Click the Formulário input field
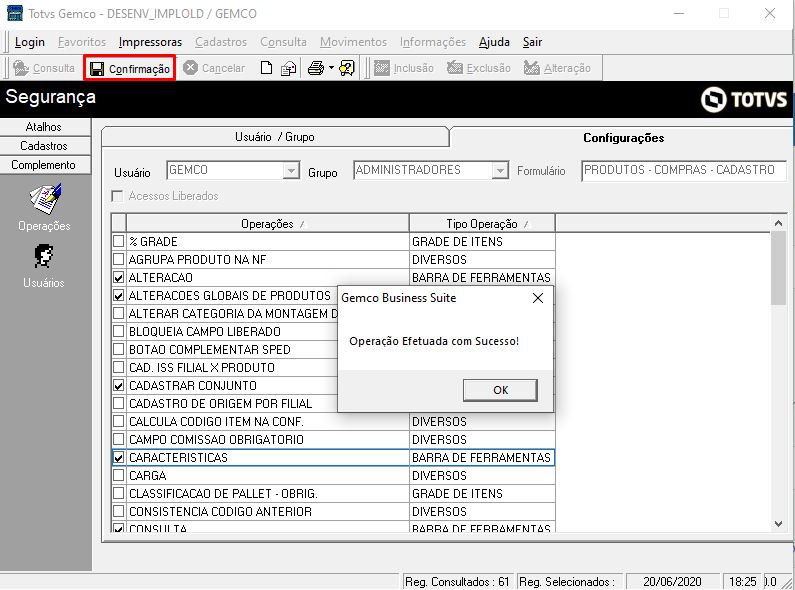The height and width of the screenshot is (590, 795). 683,171
